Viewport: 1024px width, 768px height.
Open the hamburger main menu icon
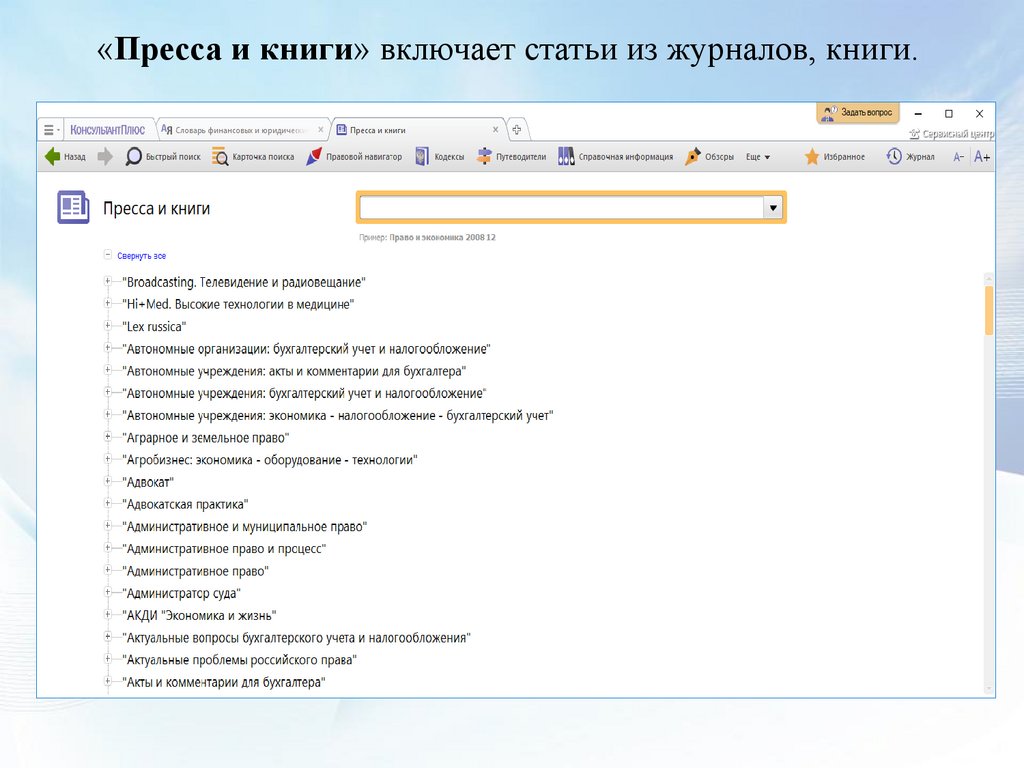pyautogui.click(x=49, y=130)
